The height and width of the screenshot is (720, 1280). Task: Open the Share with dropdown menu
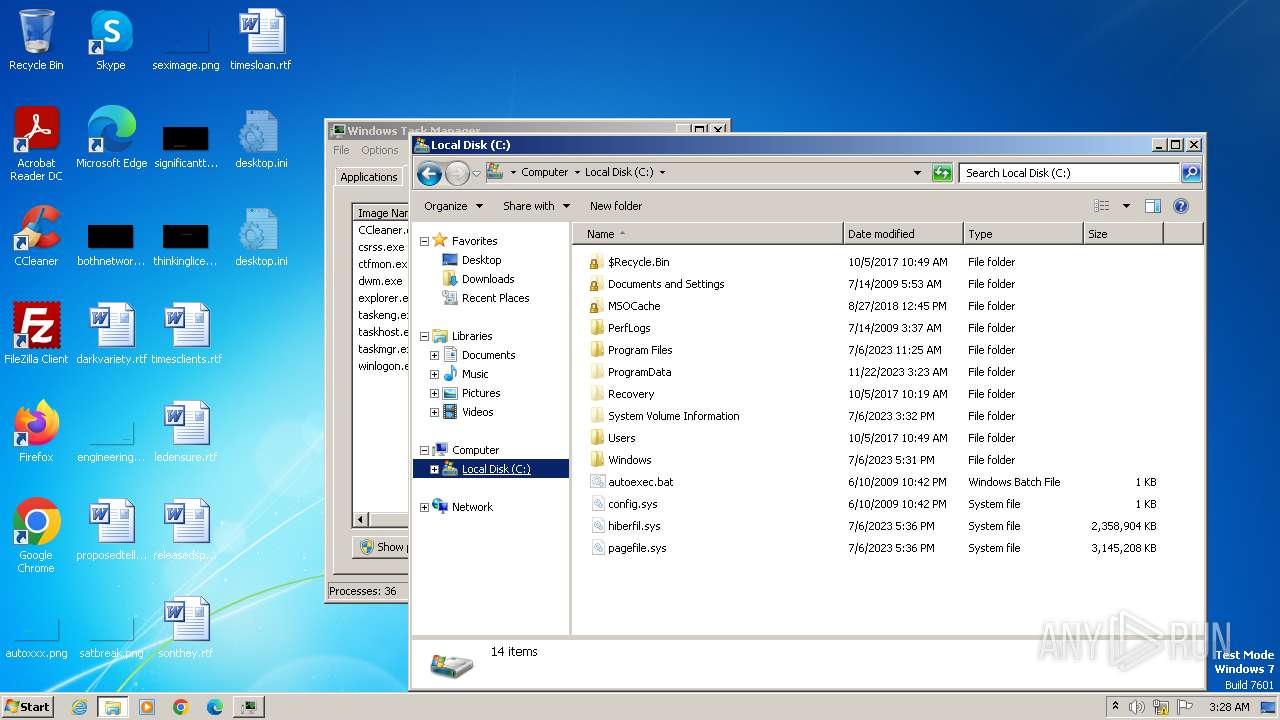536,206
